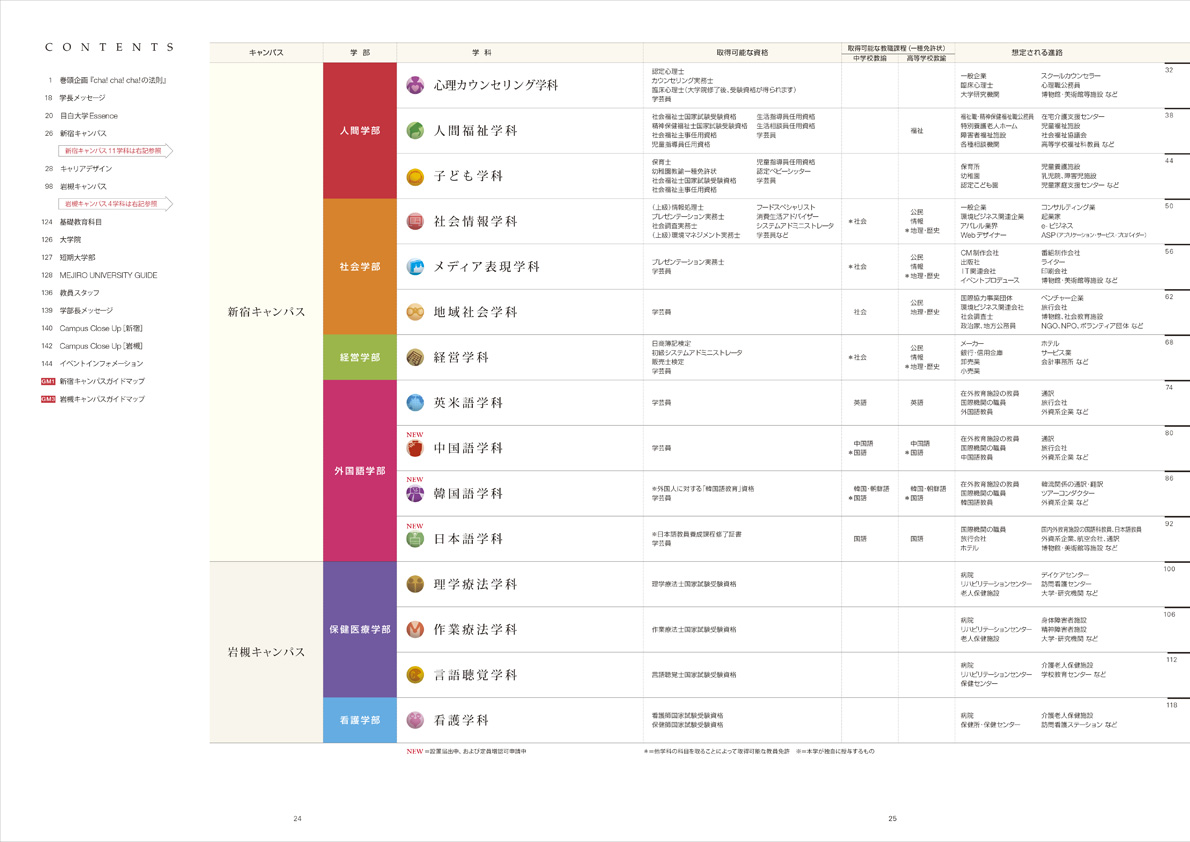Image resolution: width=1190 pixels, height=842 pixels.
Task: Click the blue icon beside 英米語学科
Action: (x=414, y=402)
